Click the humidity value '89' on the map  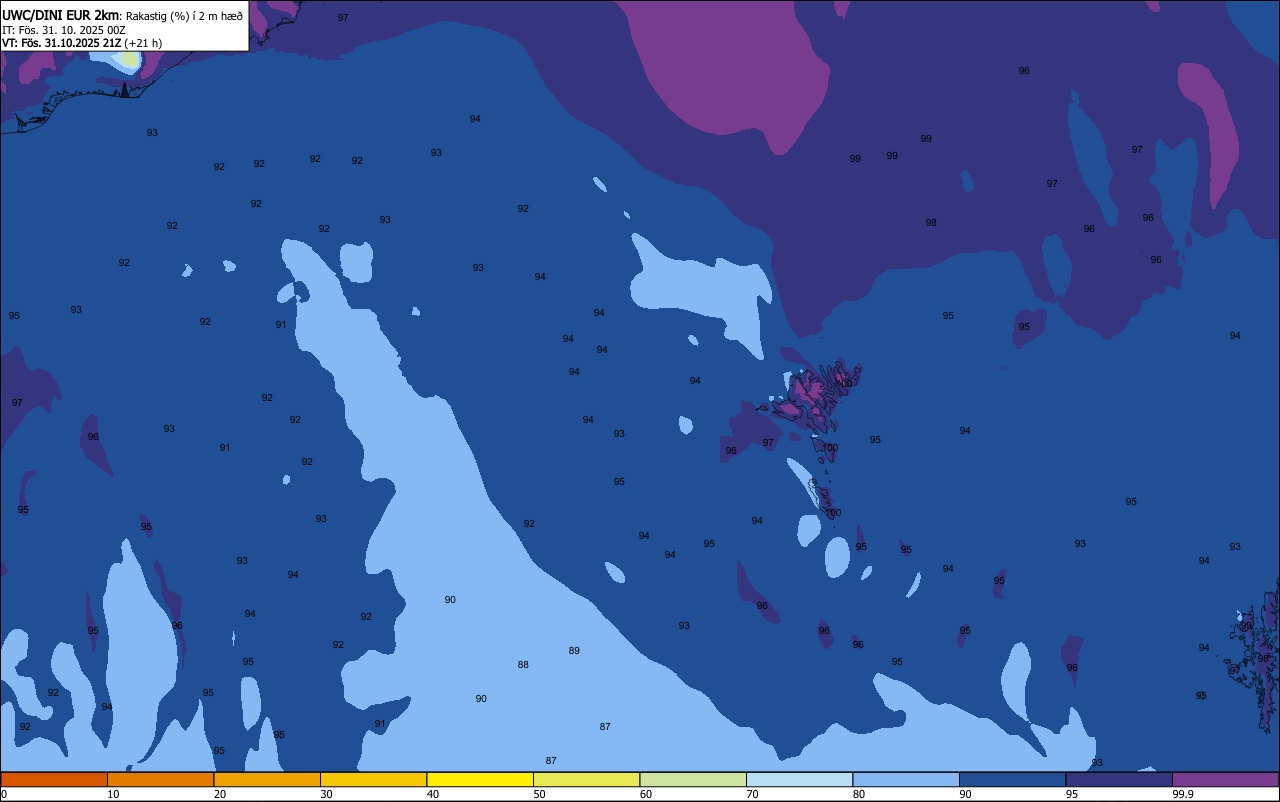point(574,651)
